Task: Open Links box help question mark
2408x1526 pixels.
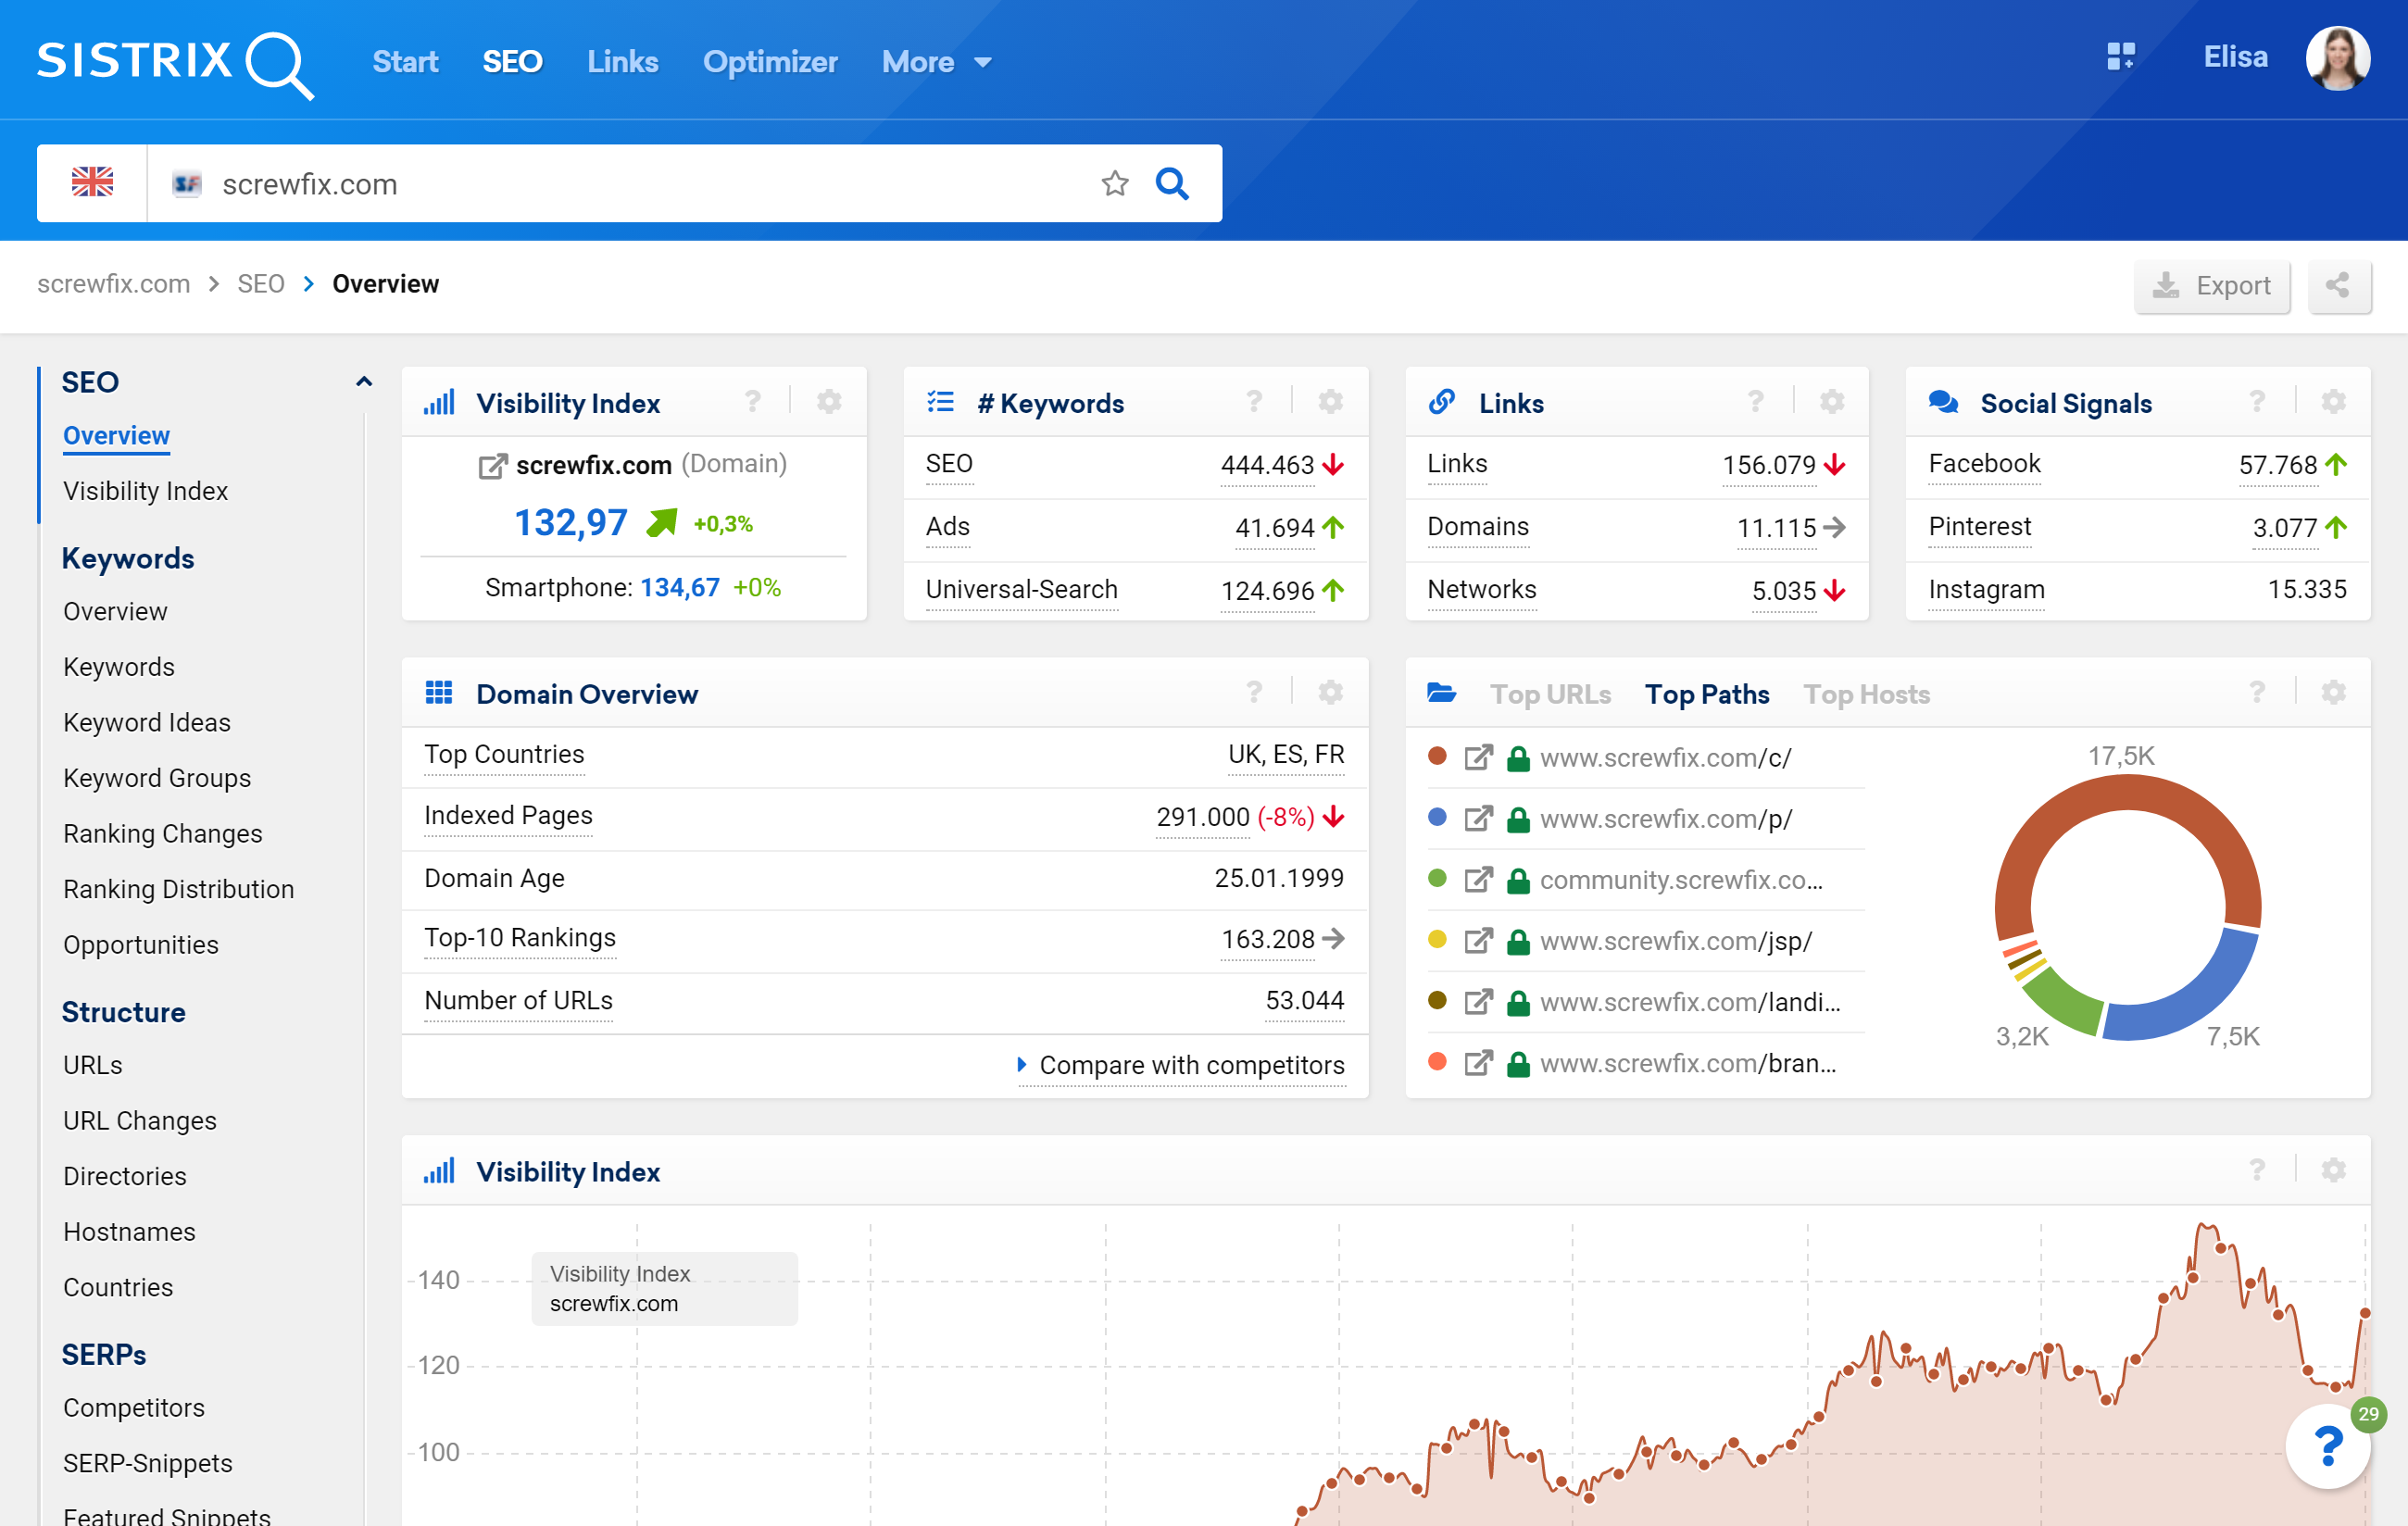Action: [1755, 402]
